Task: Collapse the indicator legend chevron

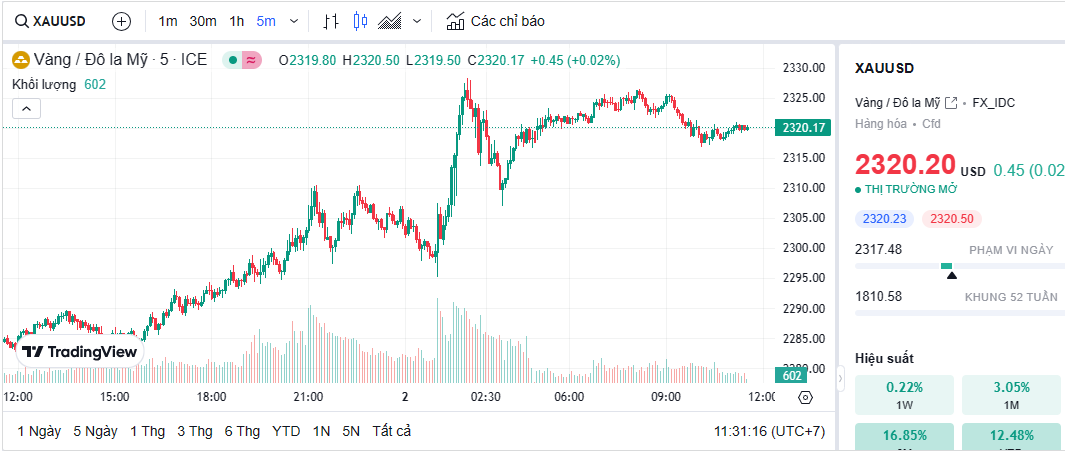Action: (x=26, y=108)
